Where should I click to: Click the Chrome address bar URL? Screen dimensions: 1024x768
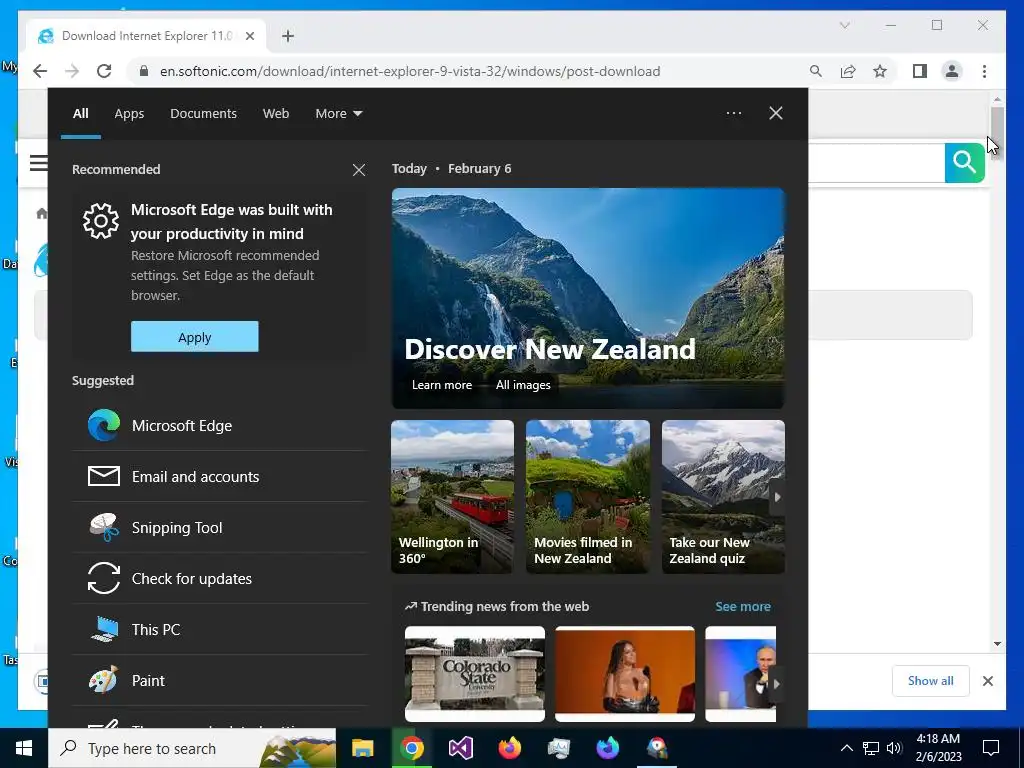[x=410, y=71]
